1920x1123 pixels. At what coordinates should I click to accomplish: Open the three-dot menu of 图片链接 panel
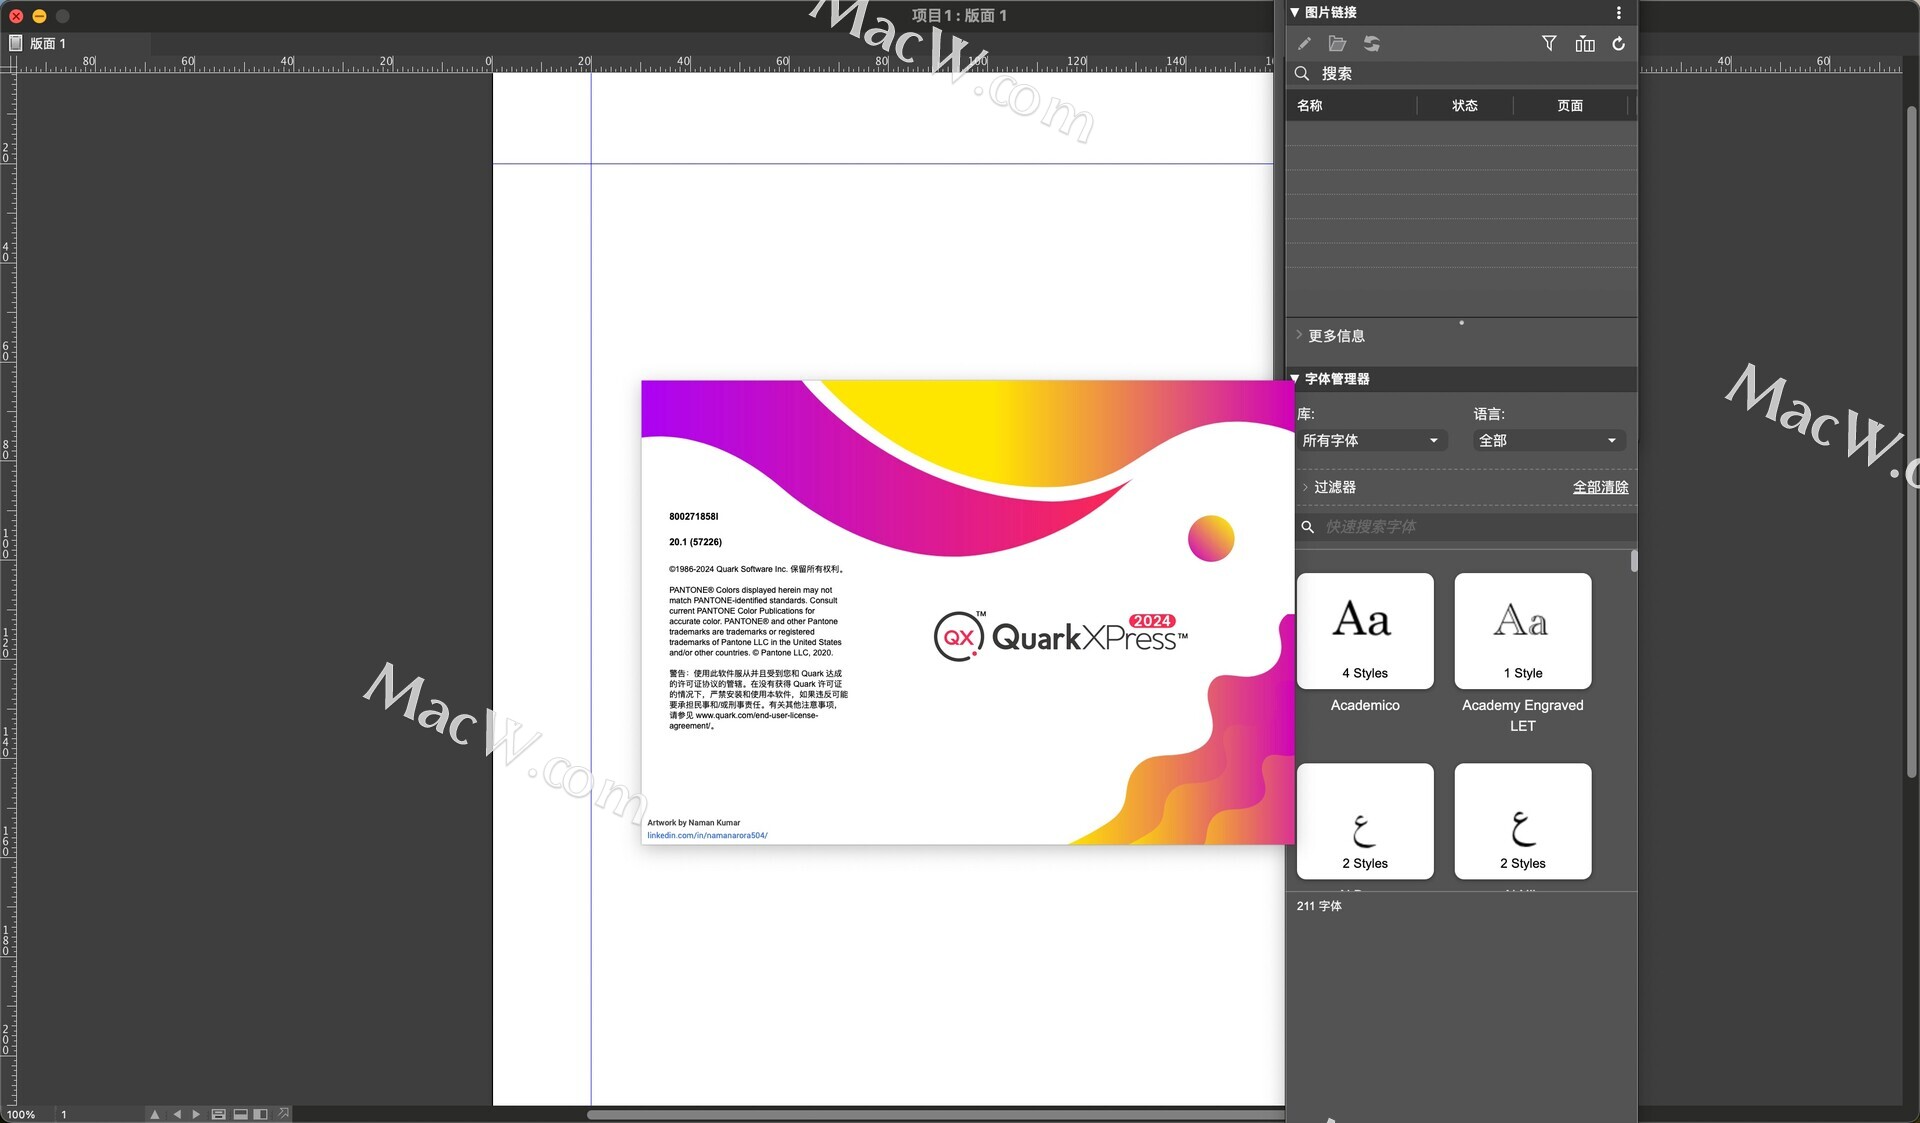[x=1619, y=13]
